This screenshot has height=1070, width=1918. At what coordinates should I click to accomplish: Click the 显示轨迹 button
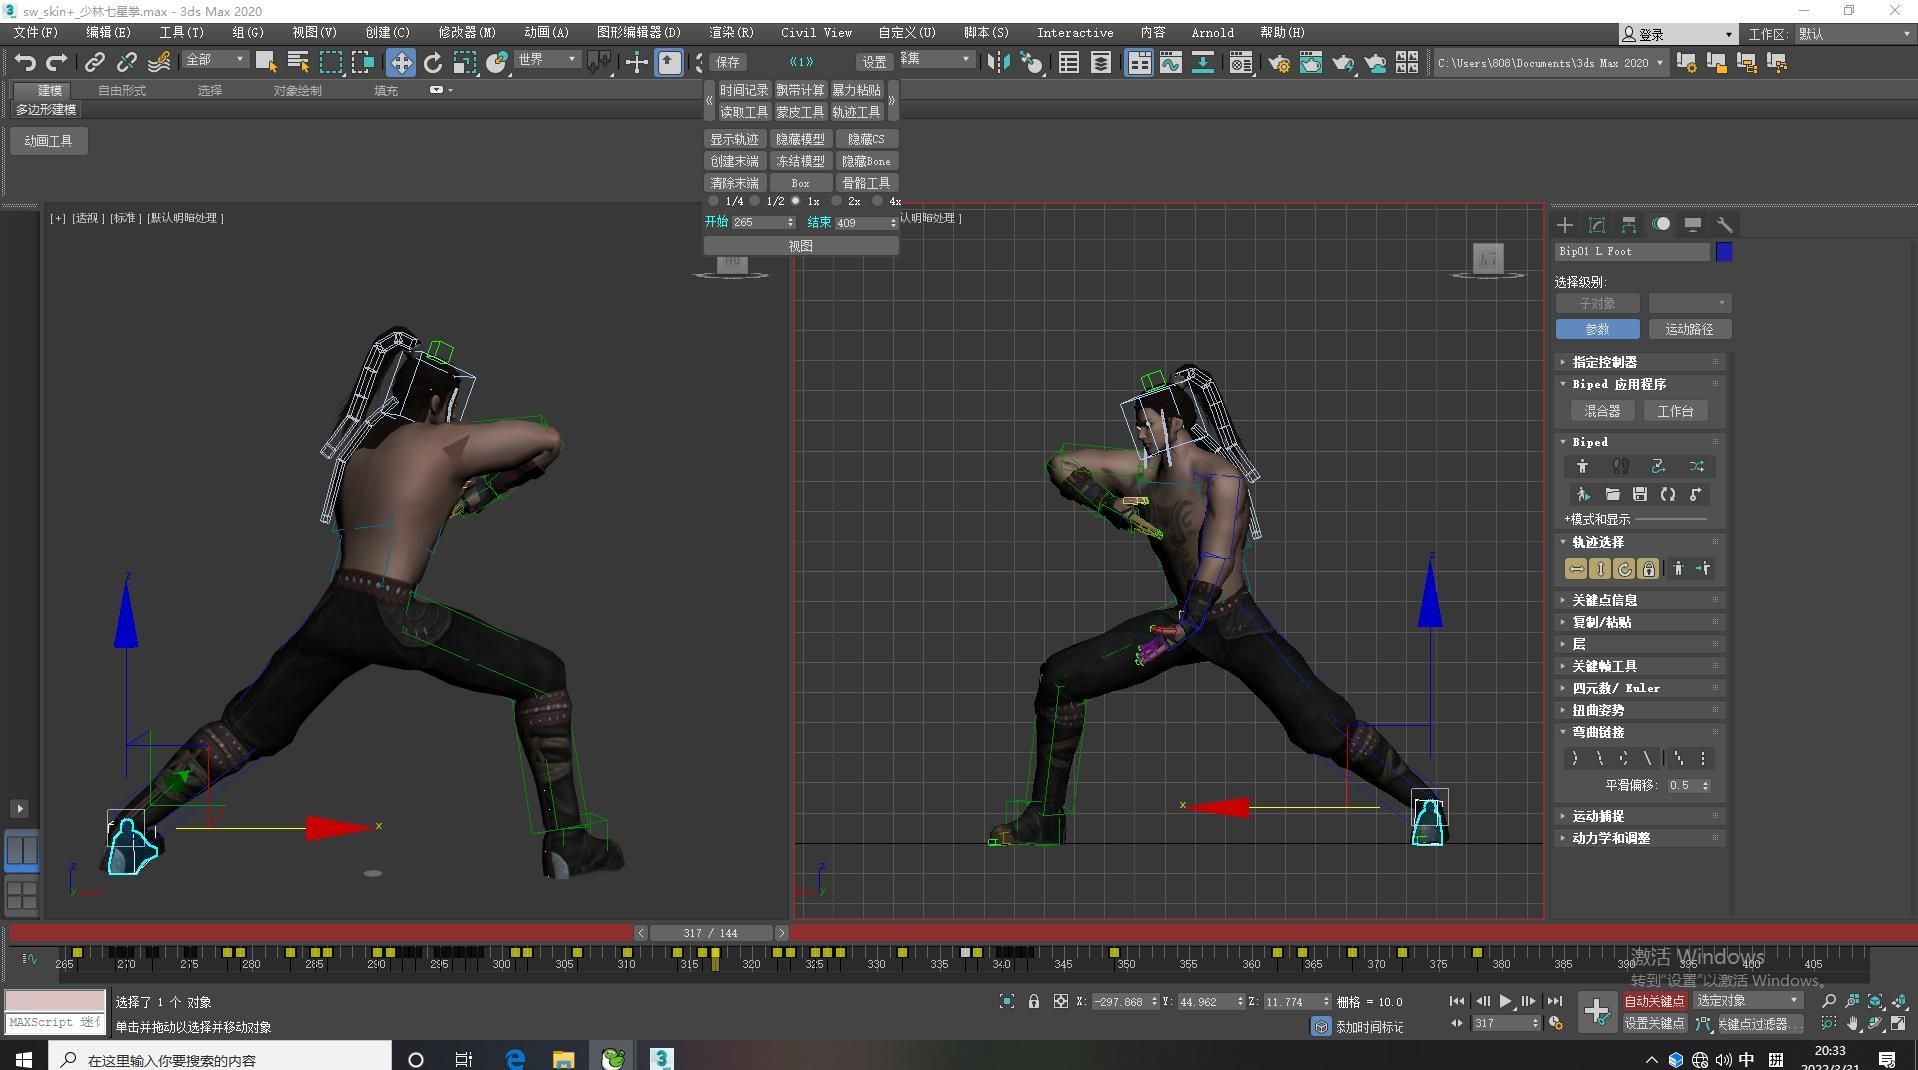734,139
